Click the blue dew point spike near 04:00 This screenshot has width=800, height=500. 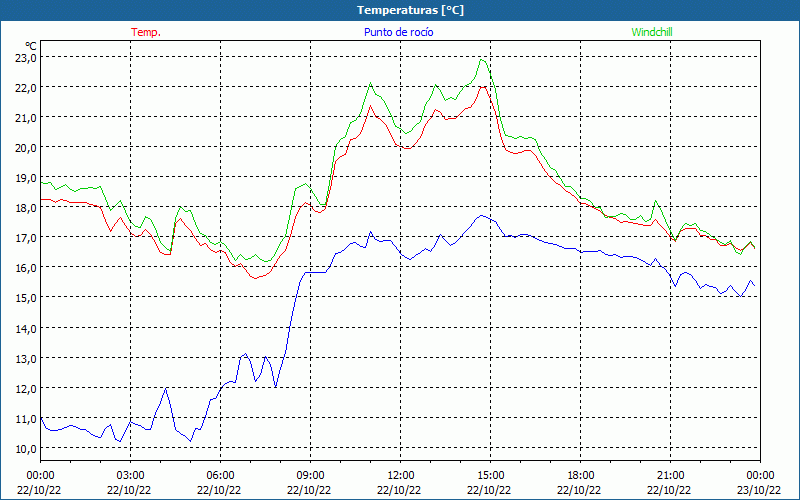coord(166,389)
